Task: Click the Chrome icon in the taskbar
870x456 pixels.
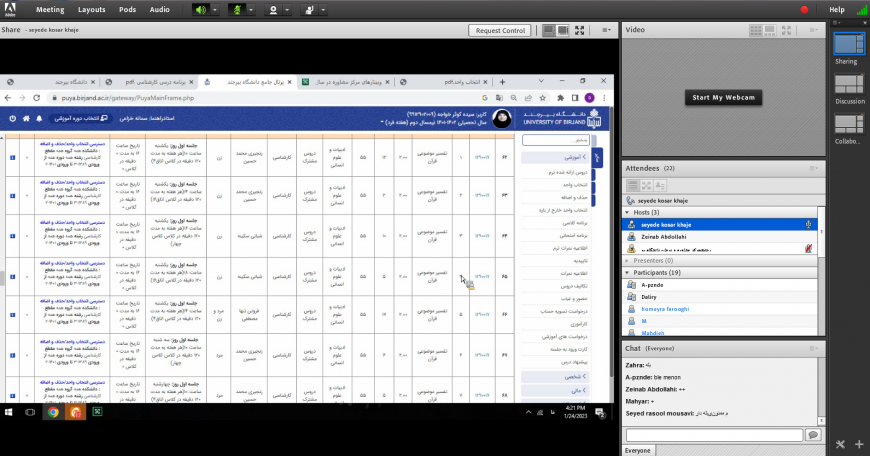Action: [53, 412]
